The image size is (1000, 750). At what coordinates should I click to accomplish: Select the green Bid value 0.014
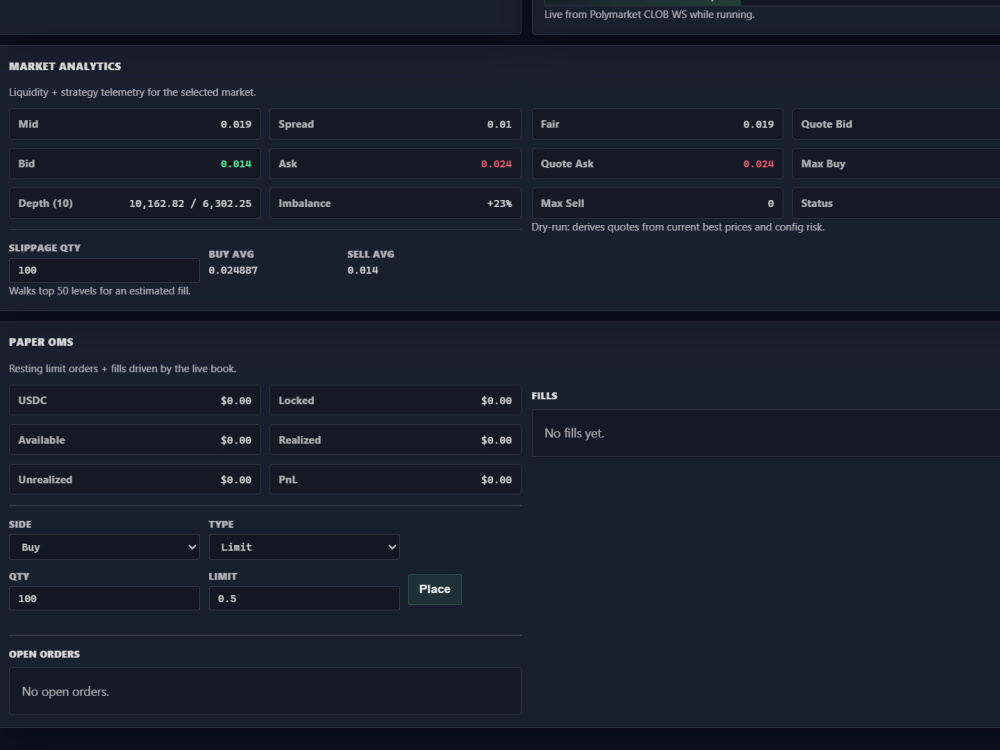pos(236,164)
